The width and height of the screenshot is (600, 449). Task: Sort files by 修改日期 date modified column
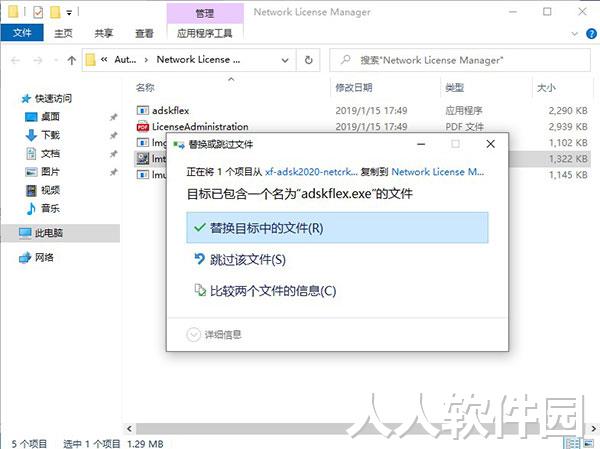[354, 88]
